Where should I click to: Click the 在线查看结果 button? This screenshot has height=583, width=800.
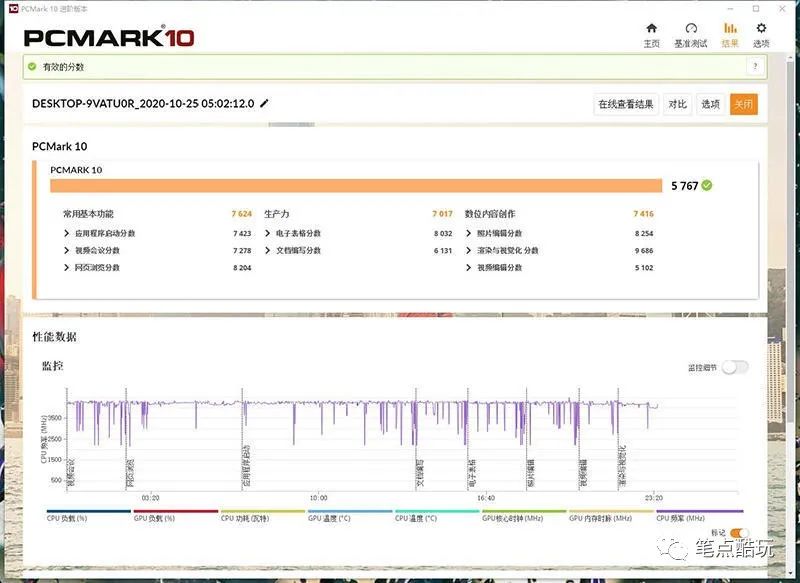tap(626, 105)
